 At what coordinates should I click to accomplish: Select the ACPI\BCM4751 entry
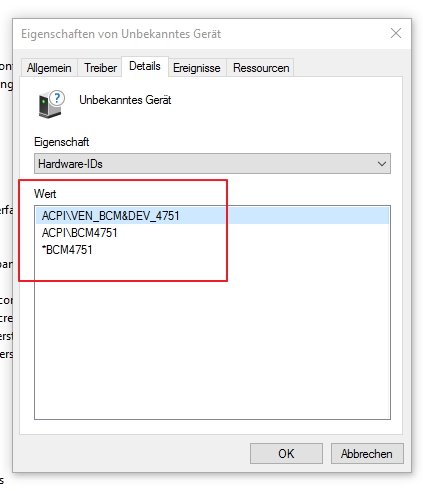(79, 233)
